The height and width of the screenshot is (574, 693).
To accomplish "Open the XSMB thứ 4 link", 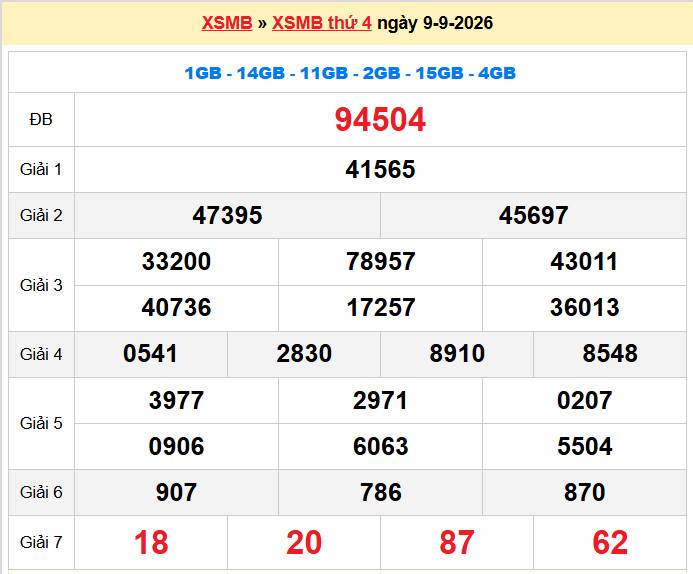I will click(322, 23).
